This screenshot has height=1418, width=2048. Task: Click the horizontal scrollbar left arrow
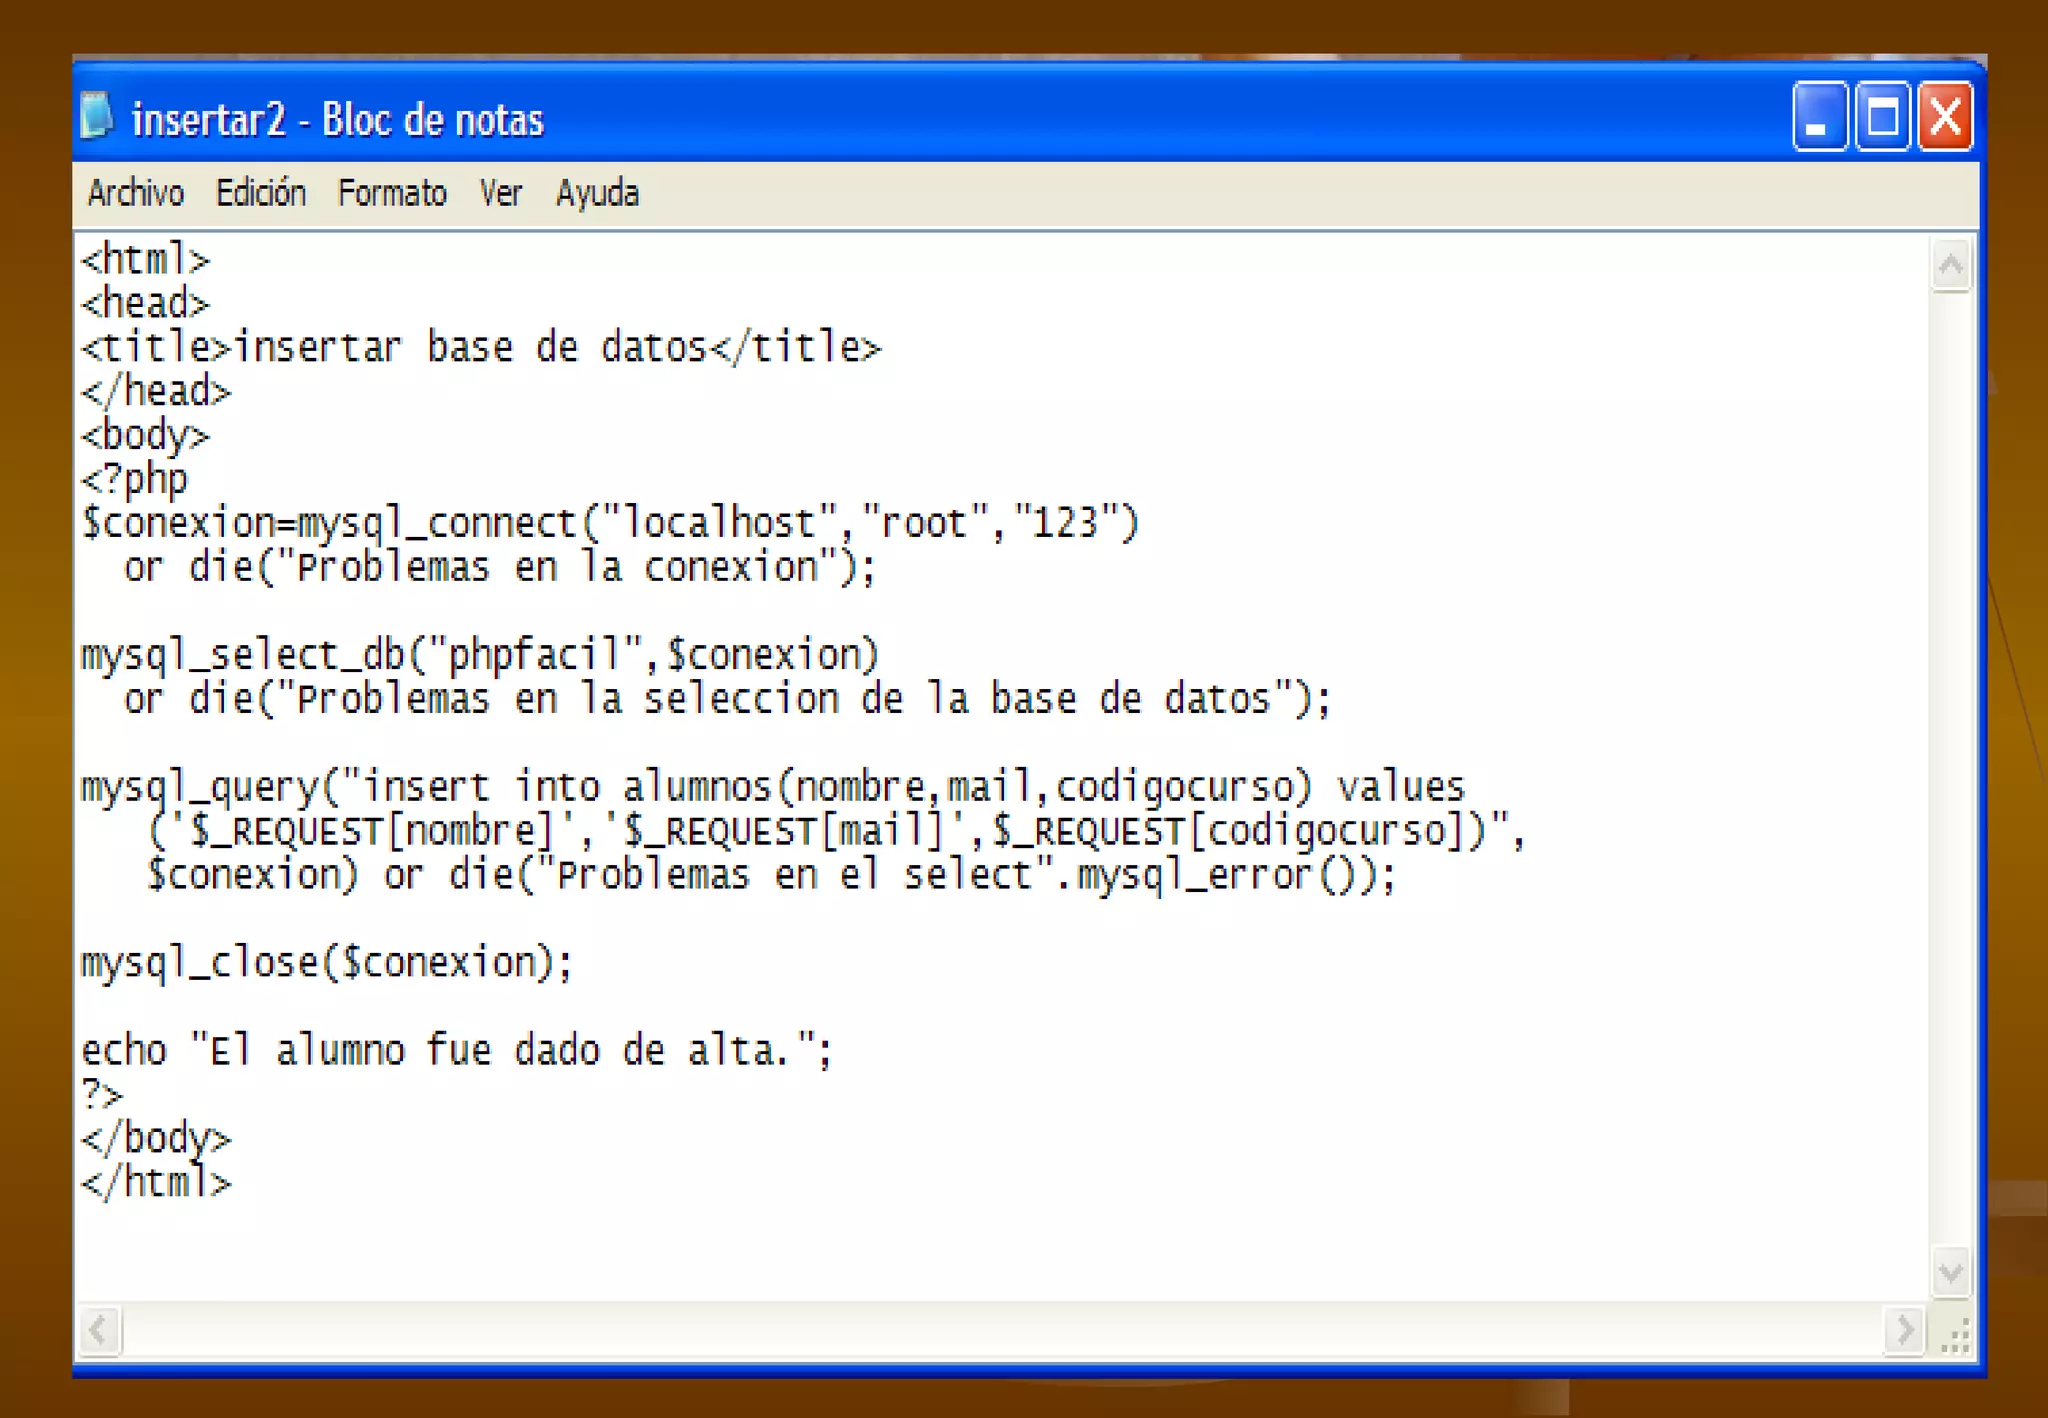pyautogui.click(x=99, y=1331)
